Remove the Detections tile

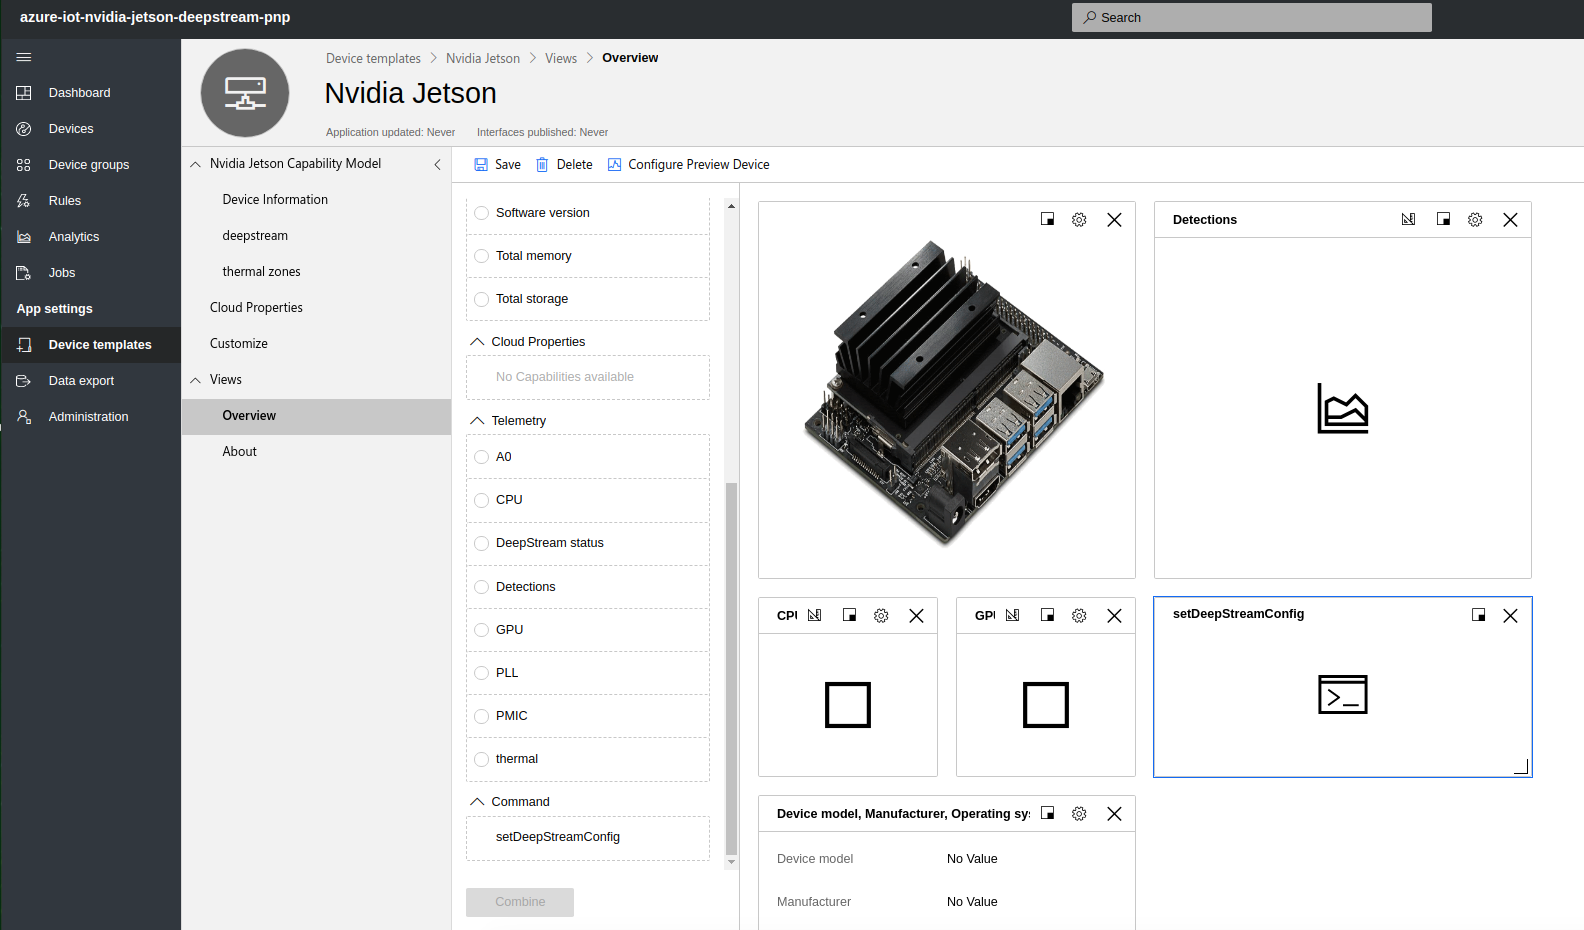[1510, 220]
